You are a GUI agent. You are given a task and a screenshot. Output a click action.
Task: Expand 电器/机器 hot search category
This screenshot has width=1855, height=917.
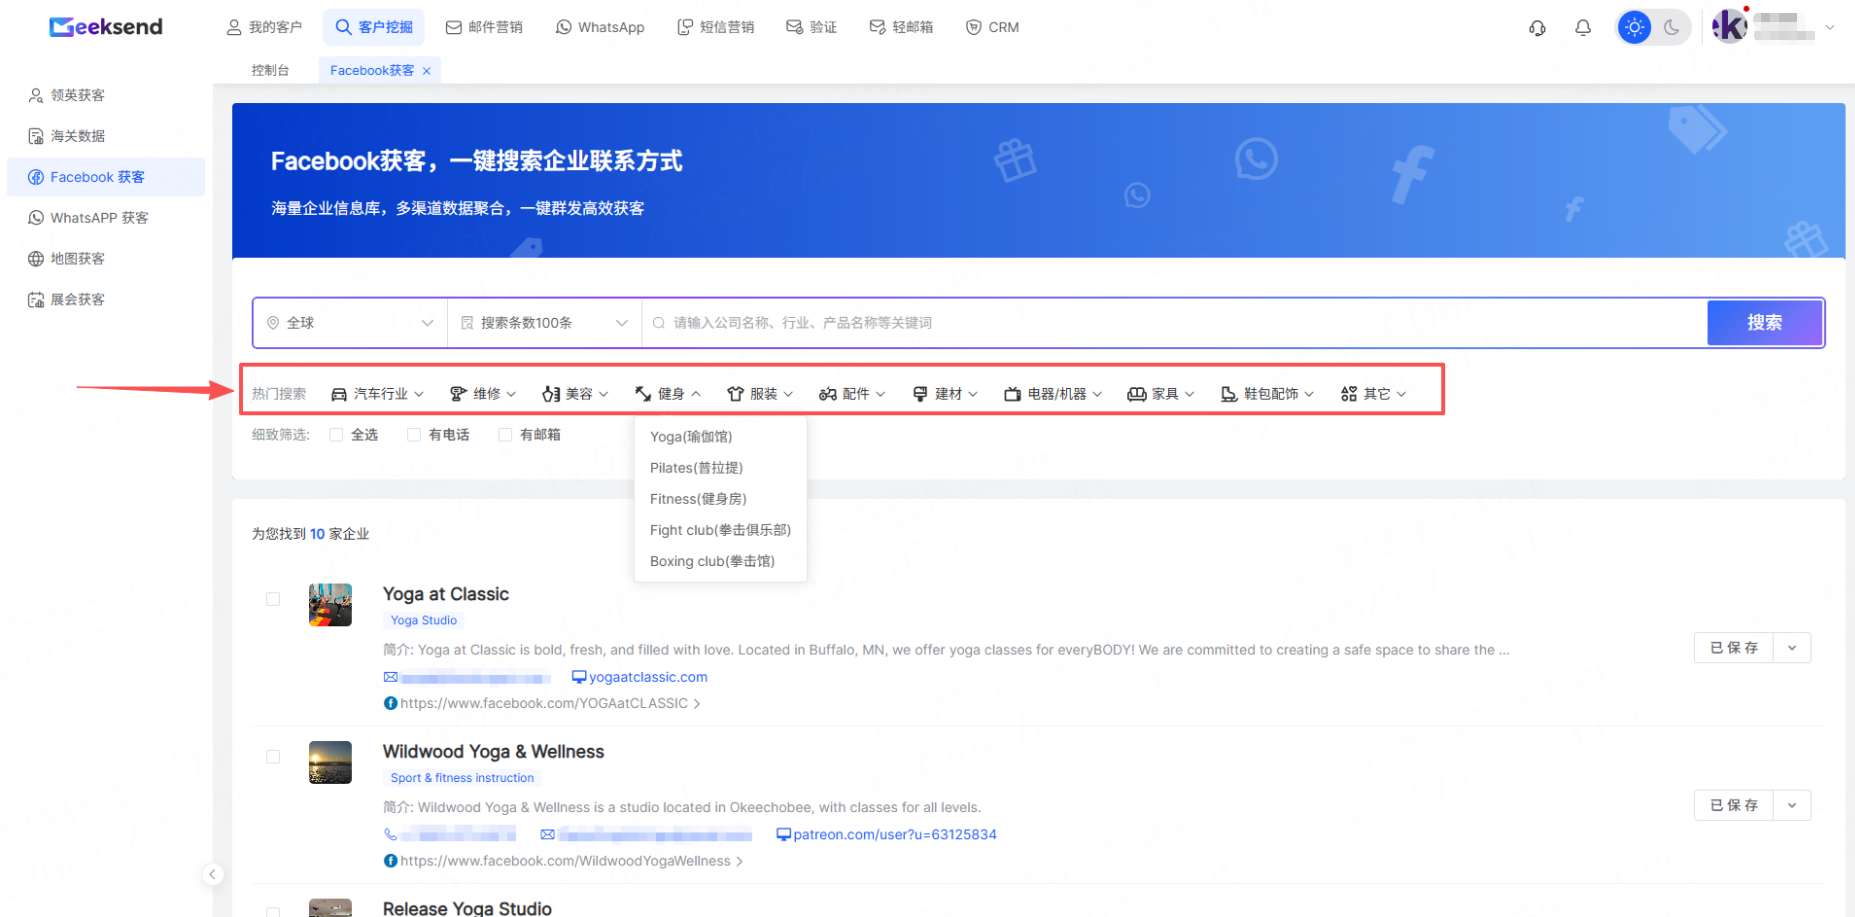coord(1053,394)
